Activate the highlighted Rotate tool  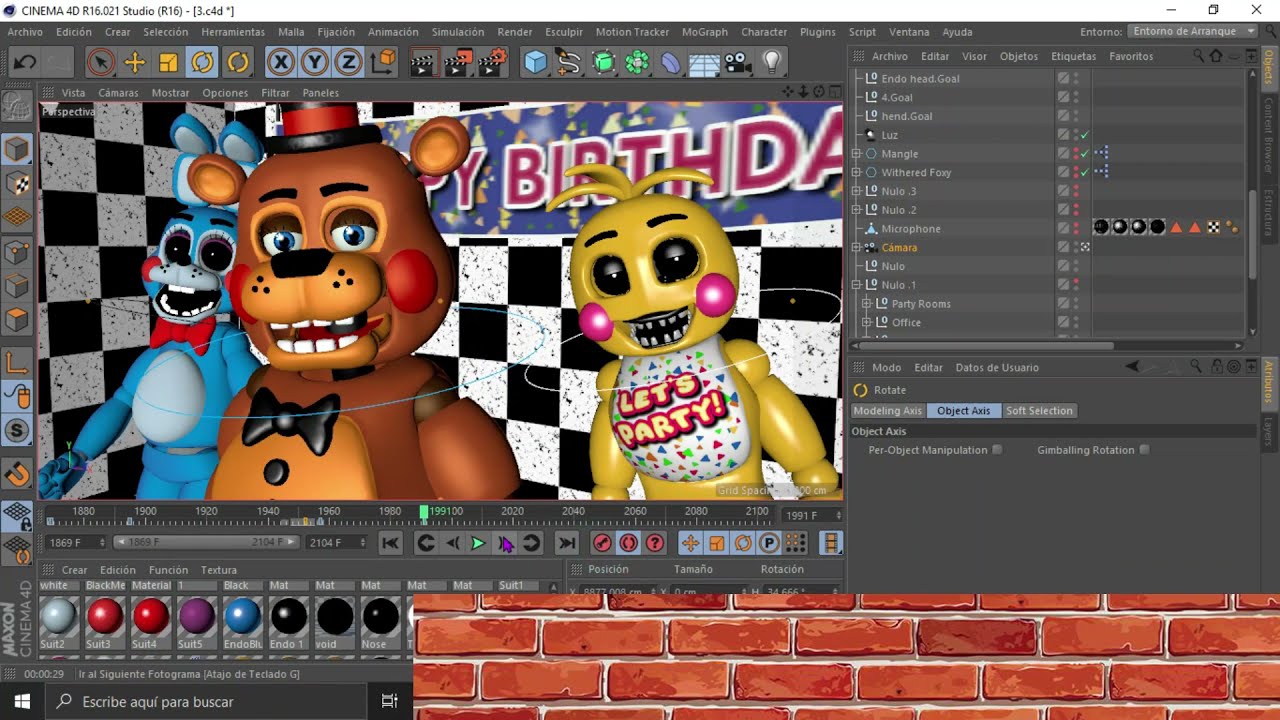click(x=202, y=63)
